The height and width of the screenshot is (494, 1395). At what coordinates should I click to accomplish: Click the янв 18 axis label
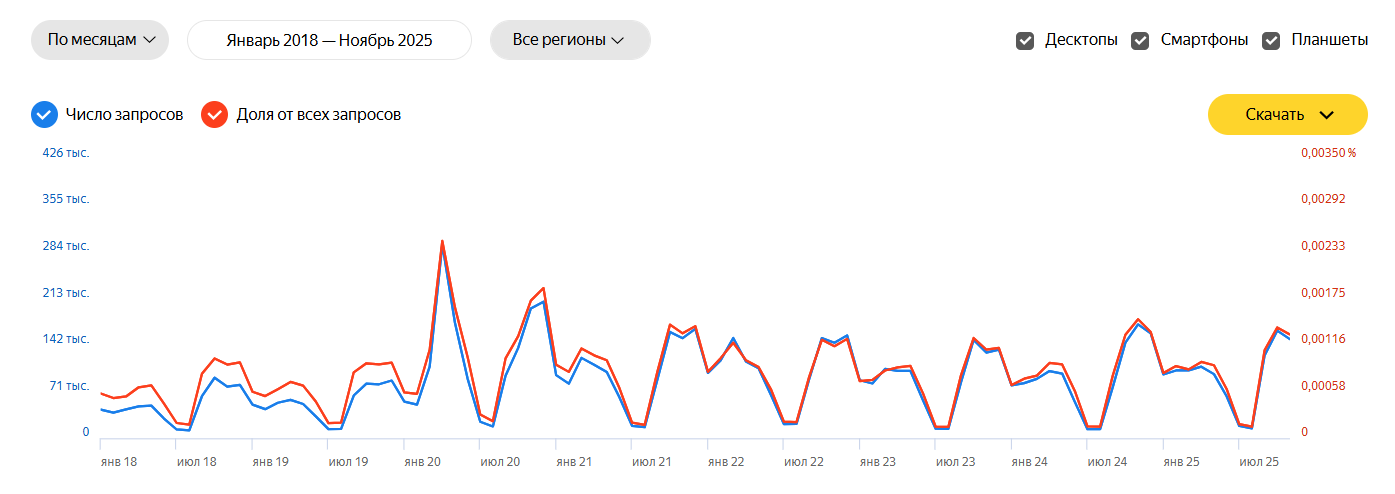click(118, 462)
